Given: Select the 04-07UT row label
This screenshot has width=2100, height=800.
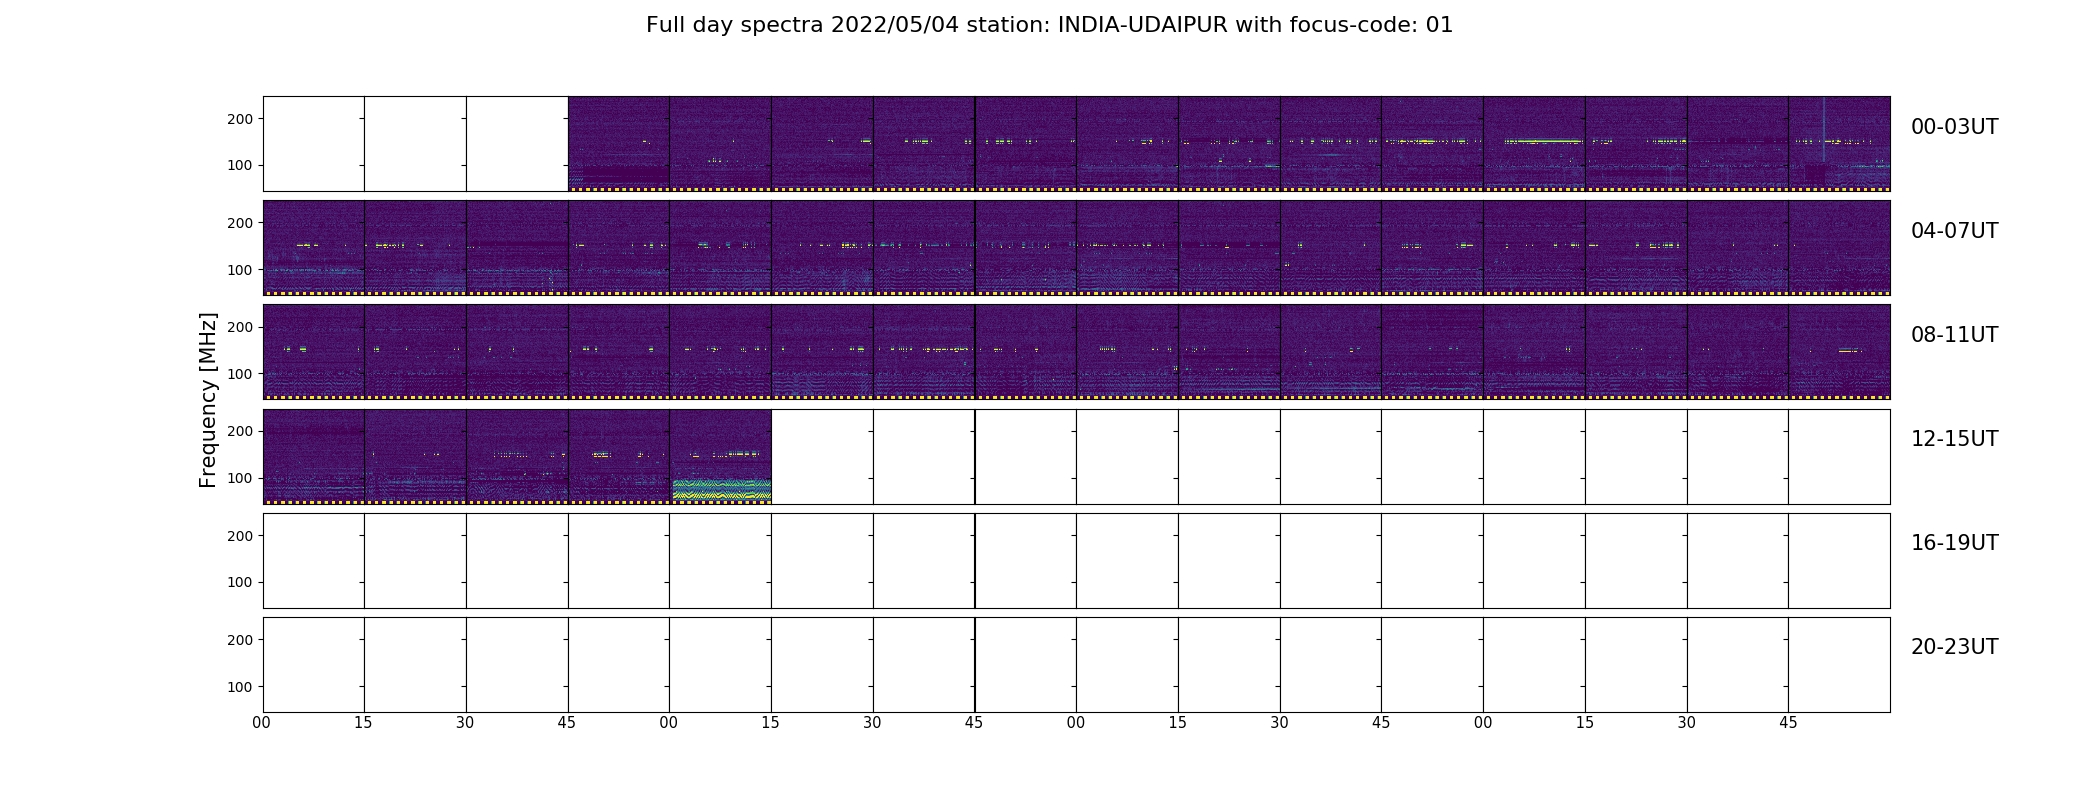Looking at the screenshot, I should point(1954,231).
